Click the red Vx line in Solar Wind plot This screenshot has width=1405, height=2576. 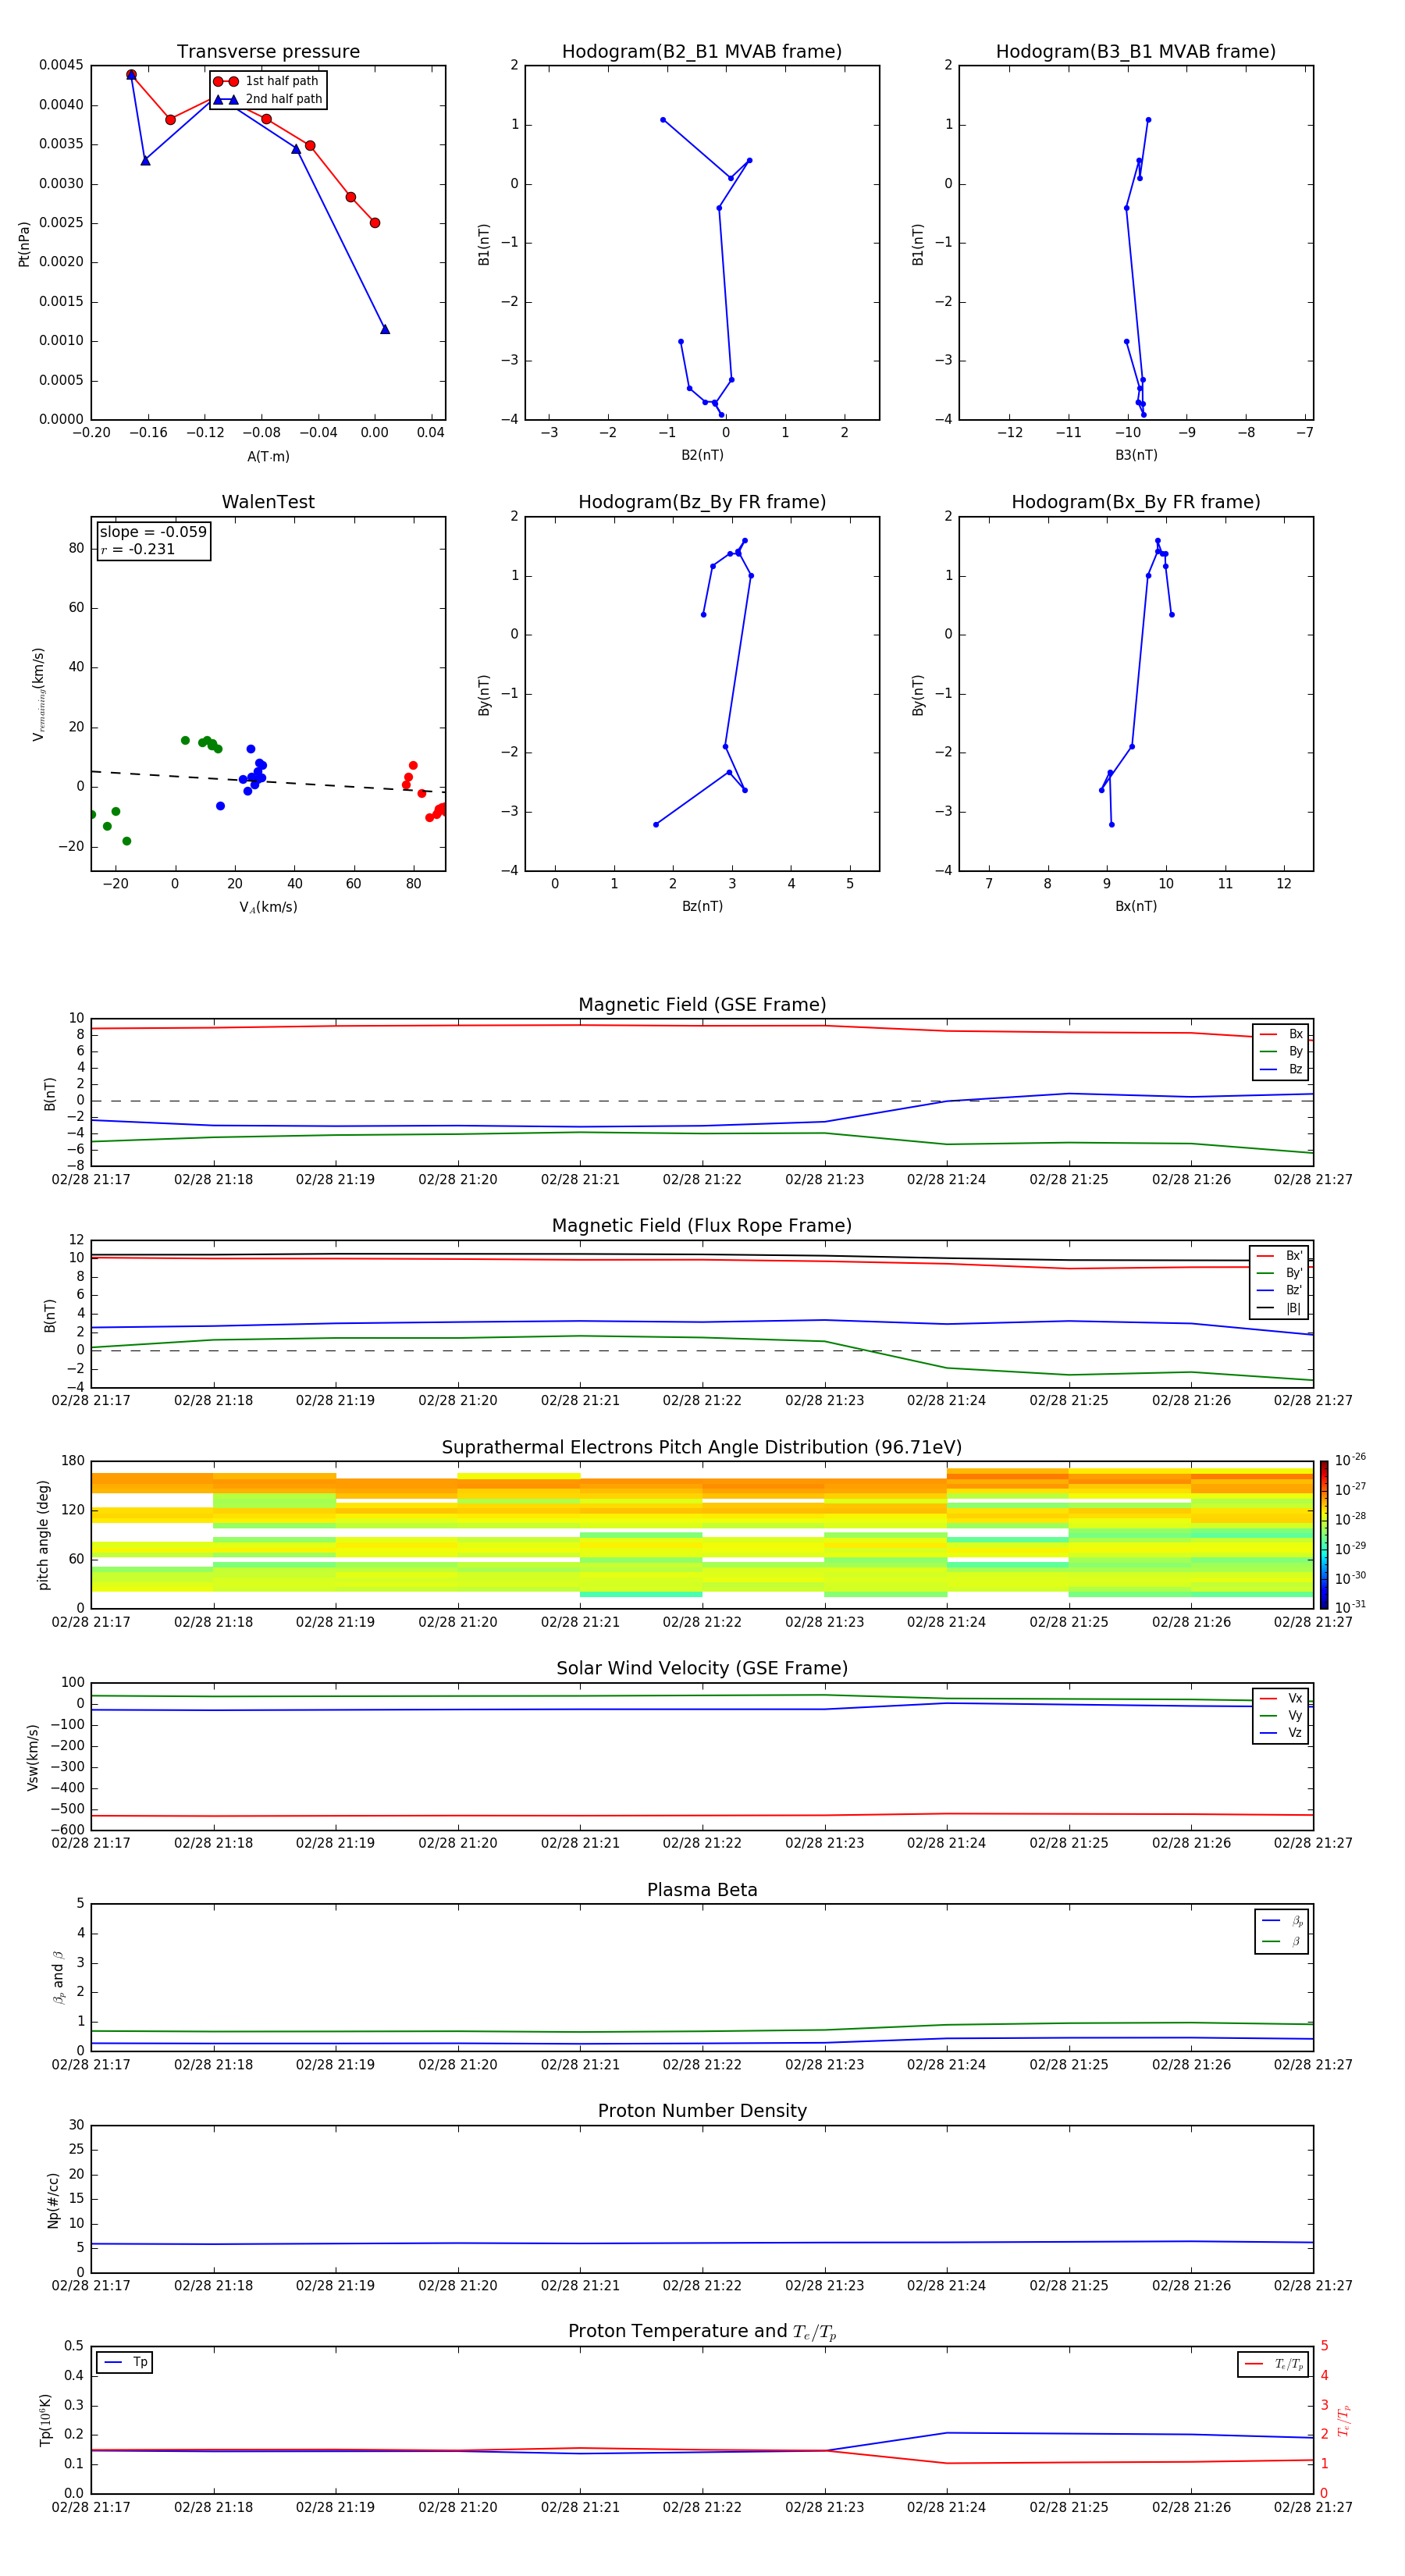[x=702, y=1815]
